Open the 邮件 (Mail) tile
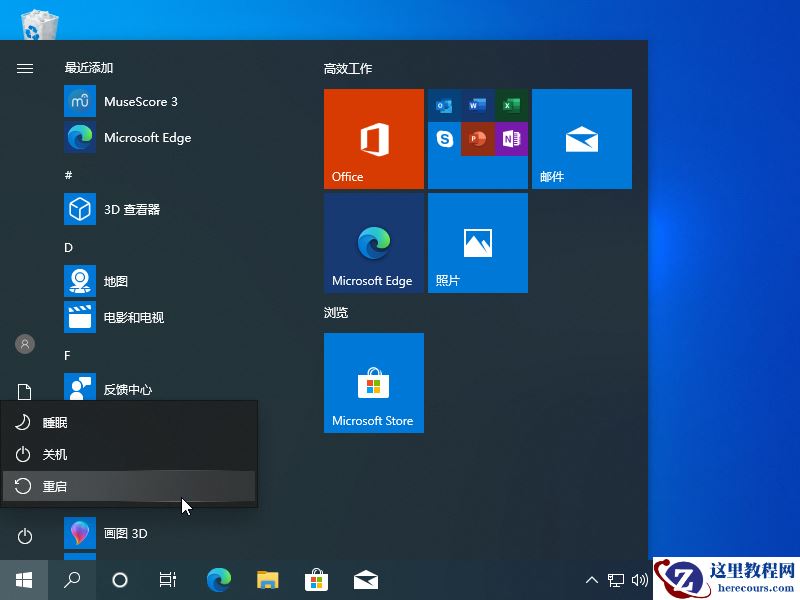This screenshot has width=800, height=600. point(582,139)
